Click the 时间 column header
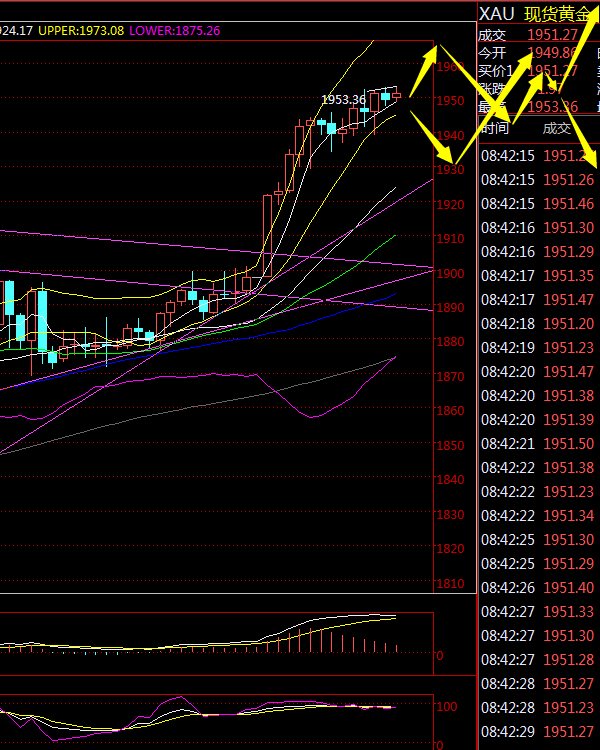This screenshot has width=600, height=750. pos(496,128)
